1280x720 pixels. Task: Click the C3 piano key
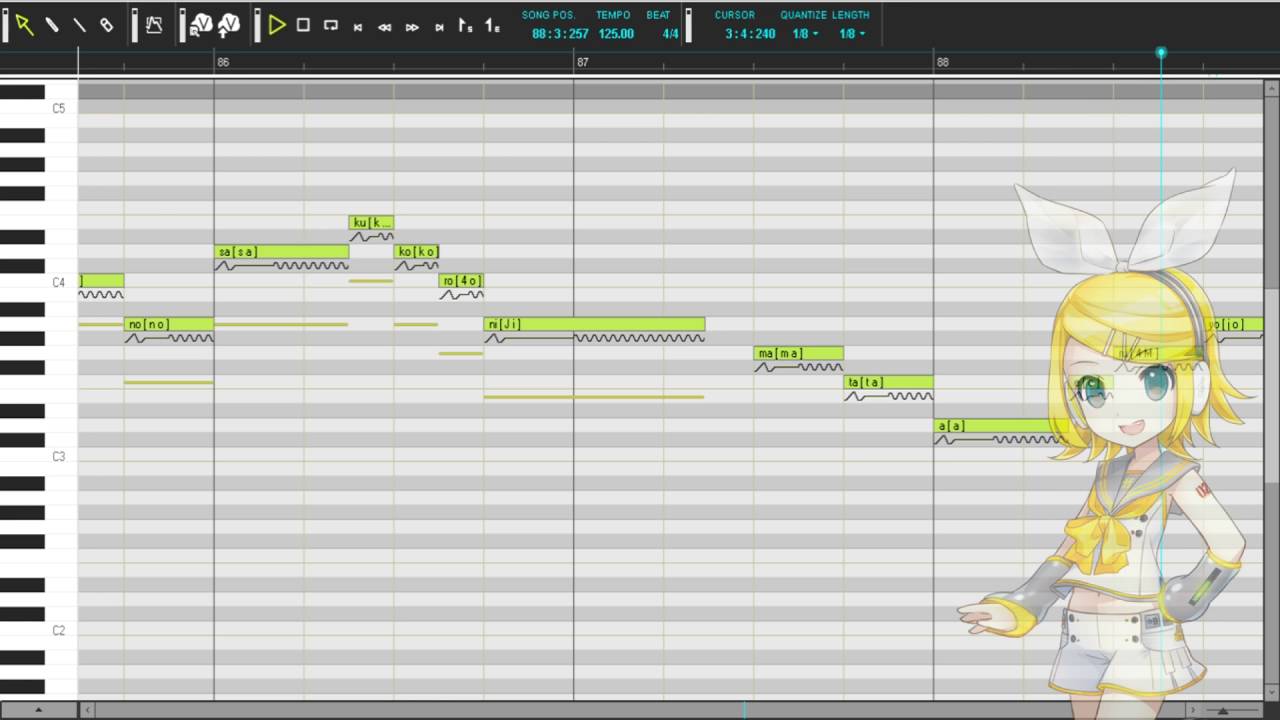click(x=39, y=456)
